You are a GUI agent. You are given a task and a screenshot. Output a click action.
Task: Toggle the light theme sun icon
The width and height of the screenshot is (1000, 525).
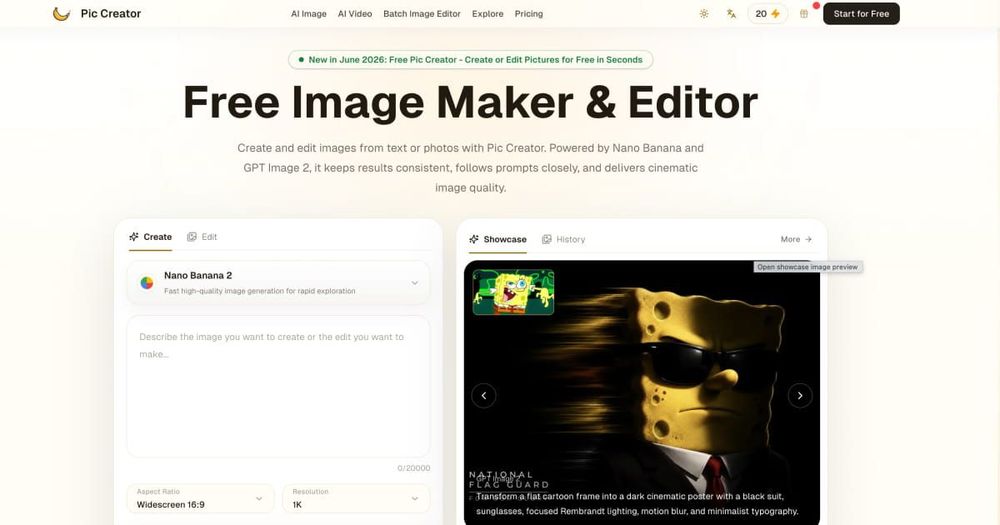pyautogui.click(x=704, y=13)
